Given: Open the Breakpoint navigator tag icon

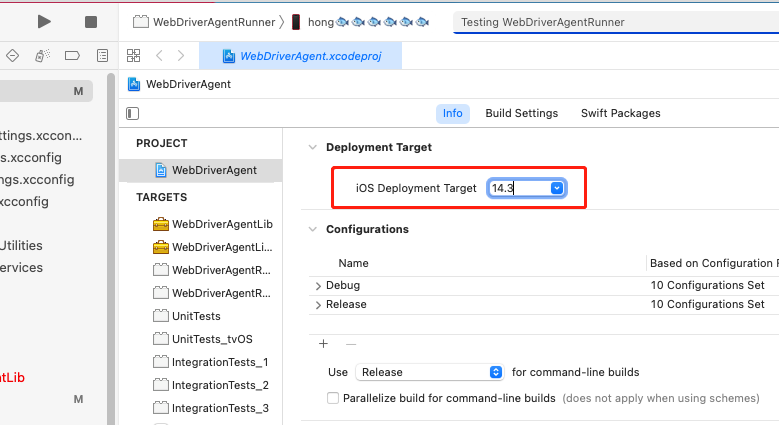Looking at the screenshot, I should tap(72, 56).
